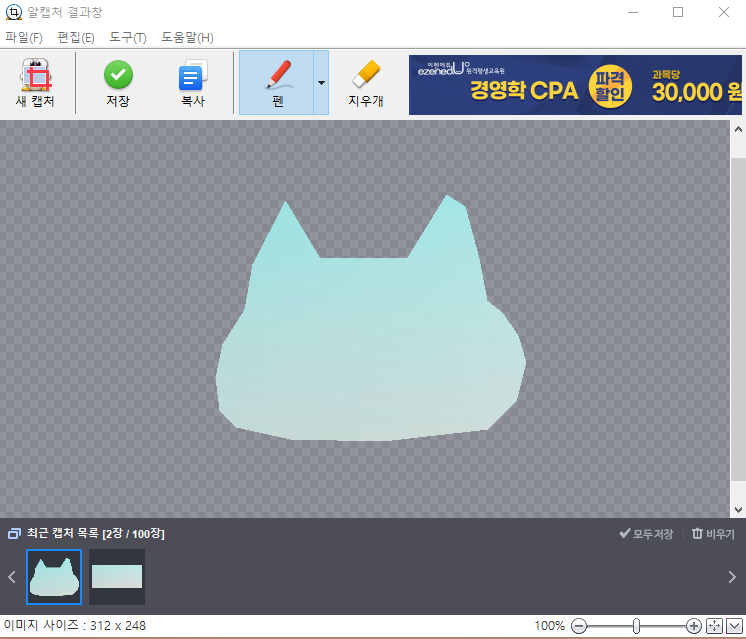Go to next thumbnails with right arrow
746x639 pixels.
(732, 577)
